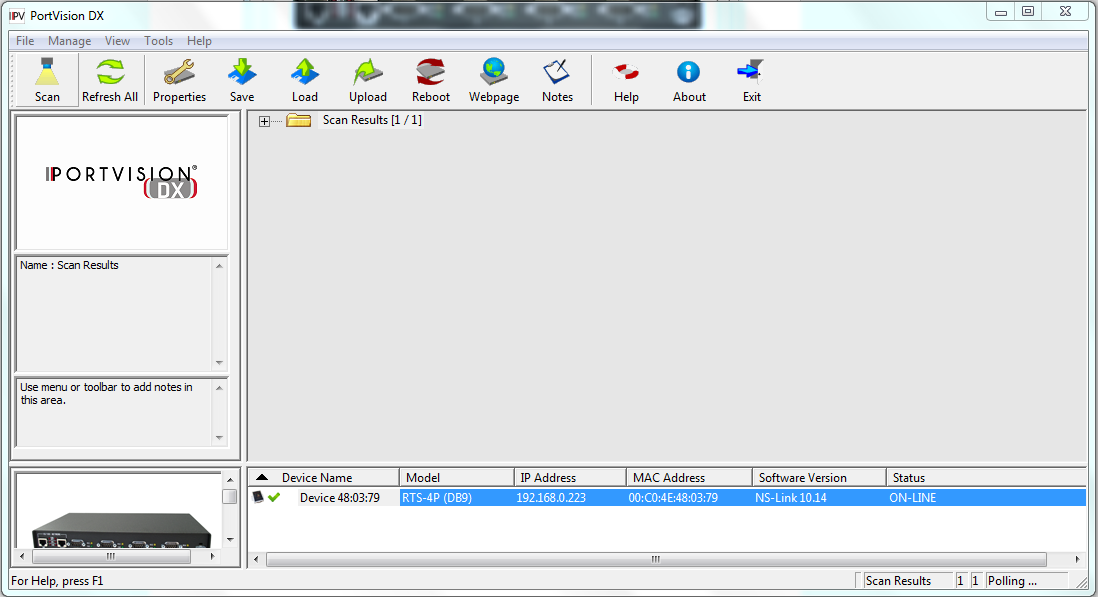The image size is (1098, 597).
Task: Sort by the Model column header
Action: pos(457,477)
